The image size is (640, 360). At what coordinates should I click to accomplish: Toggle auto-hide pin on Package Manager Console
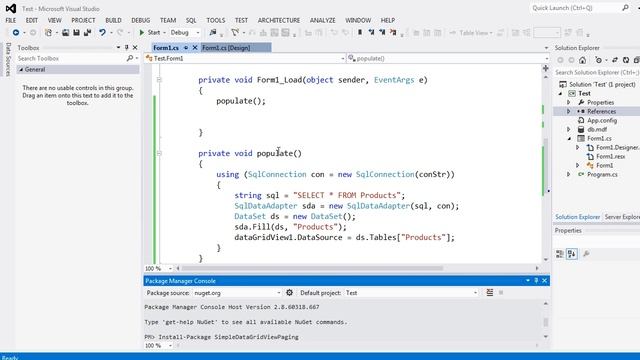(x=536, y=281)
